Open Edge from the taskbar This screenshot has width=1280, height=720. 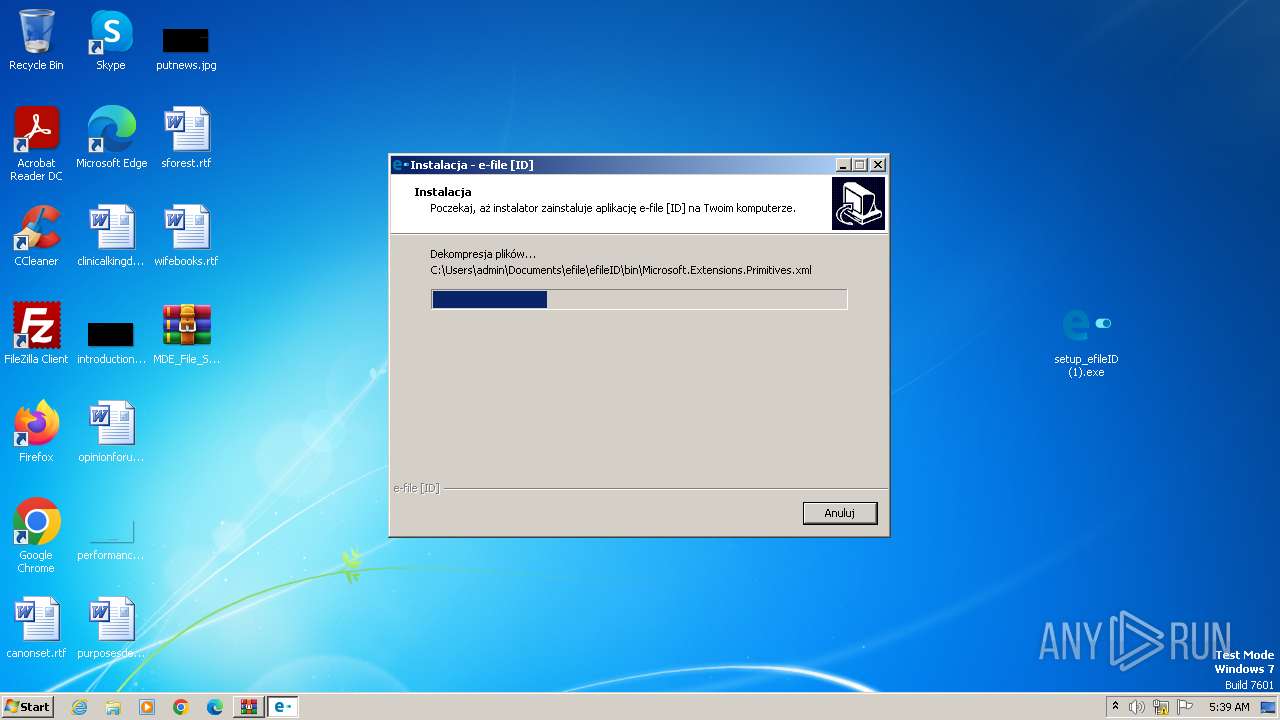tap(215, 707)
